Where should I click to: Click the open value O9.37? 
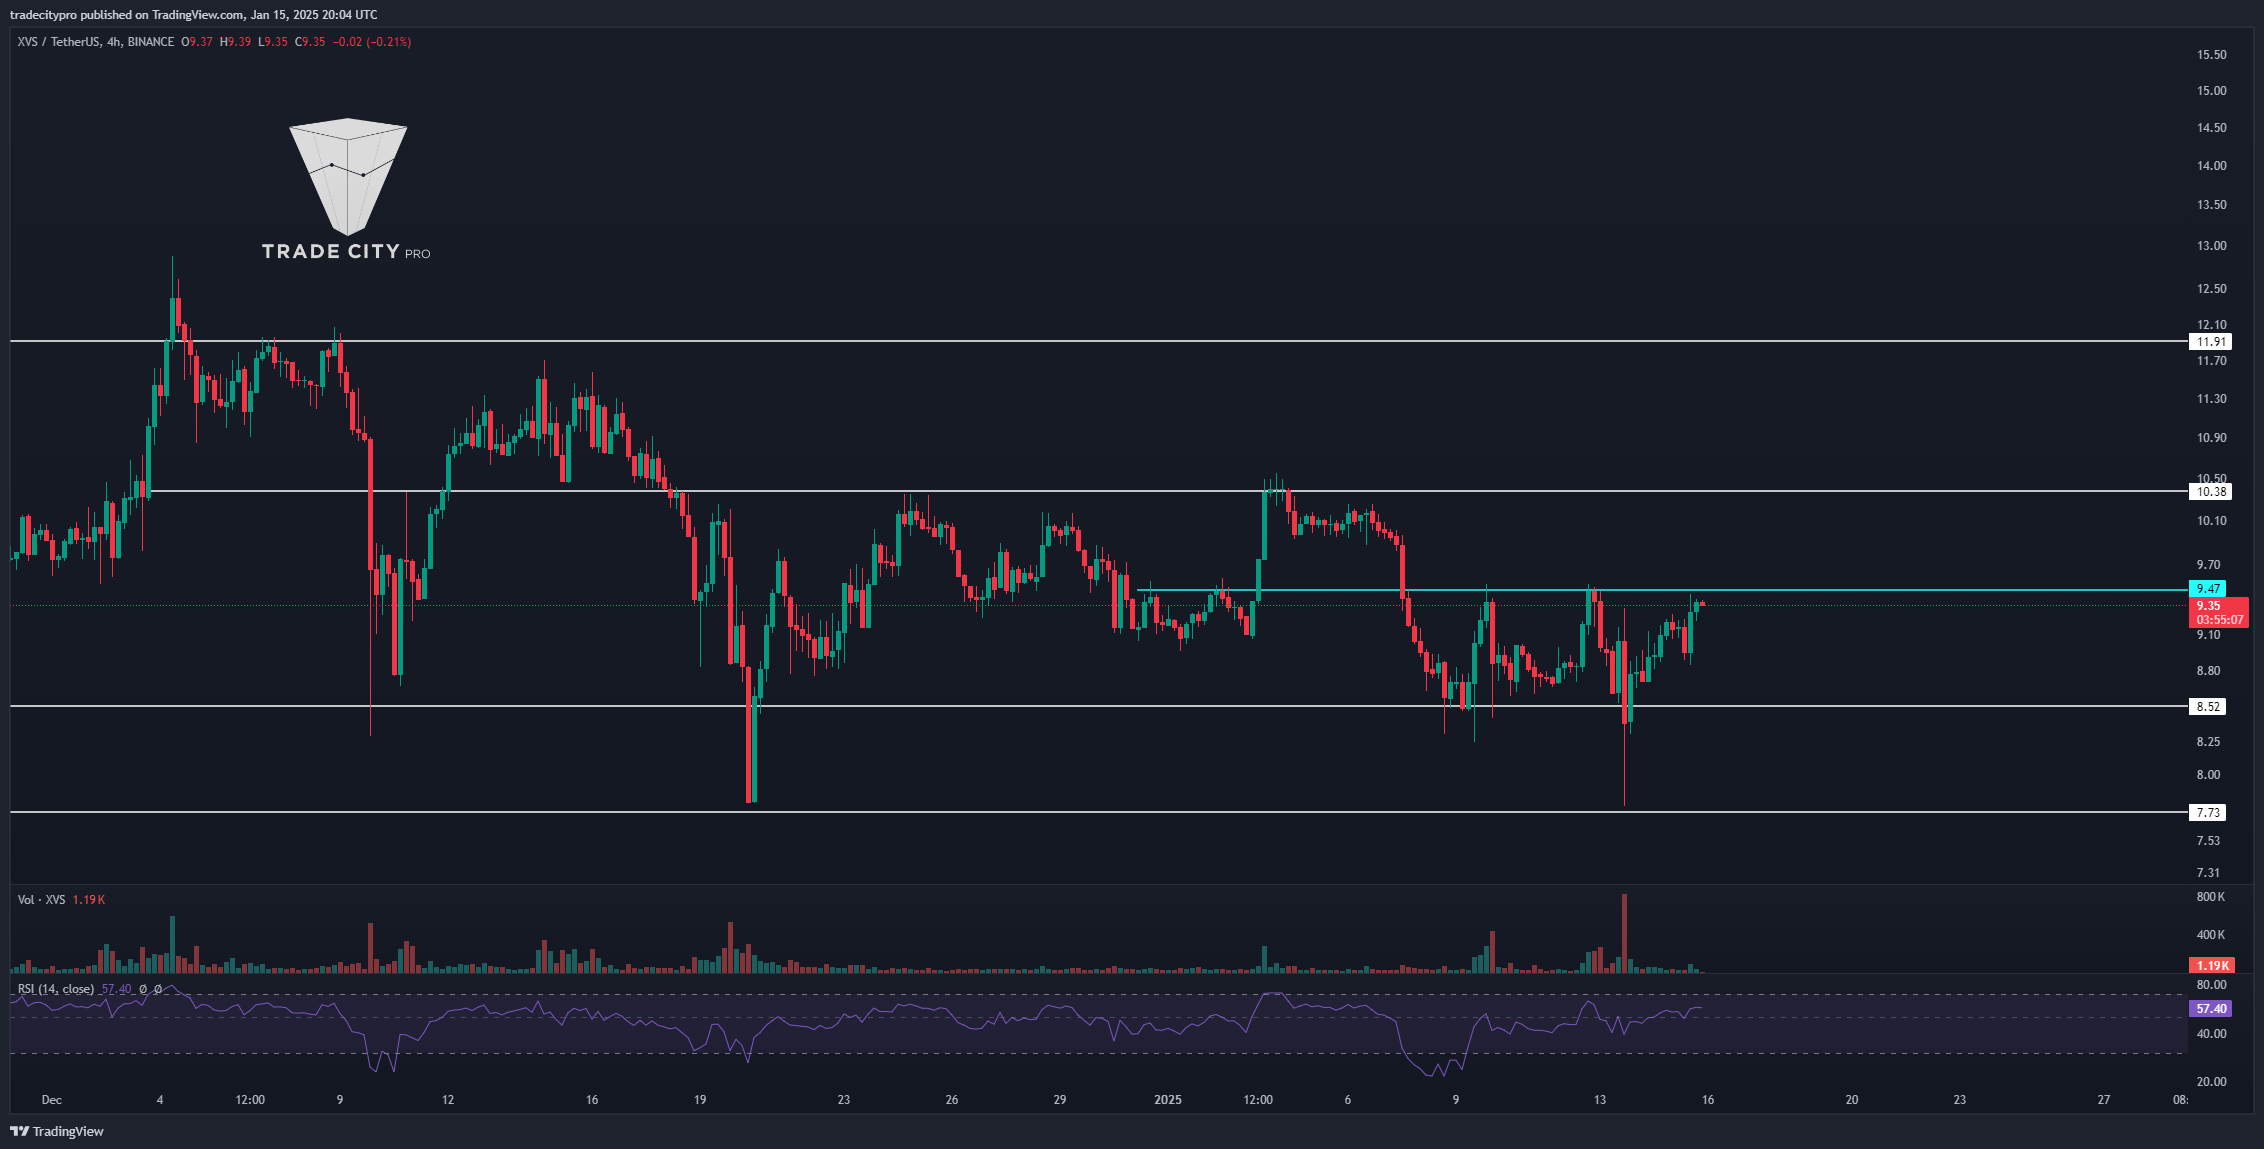coord(197,42)
